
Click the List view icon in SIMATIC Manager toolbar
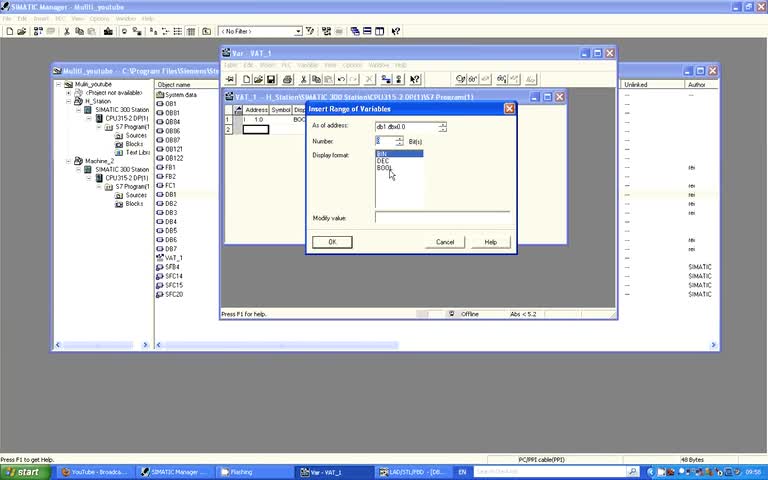(178, 31)
